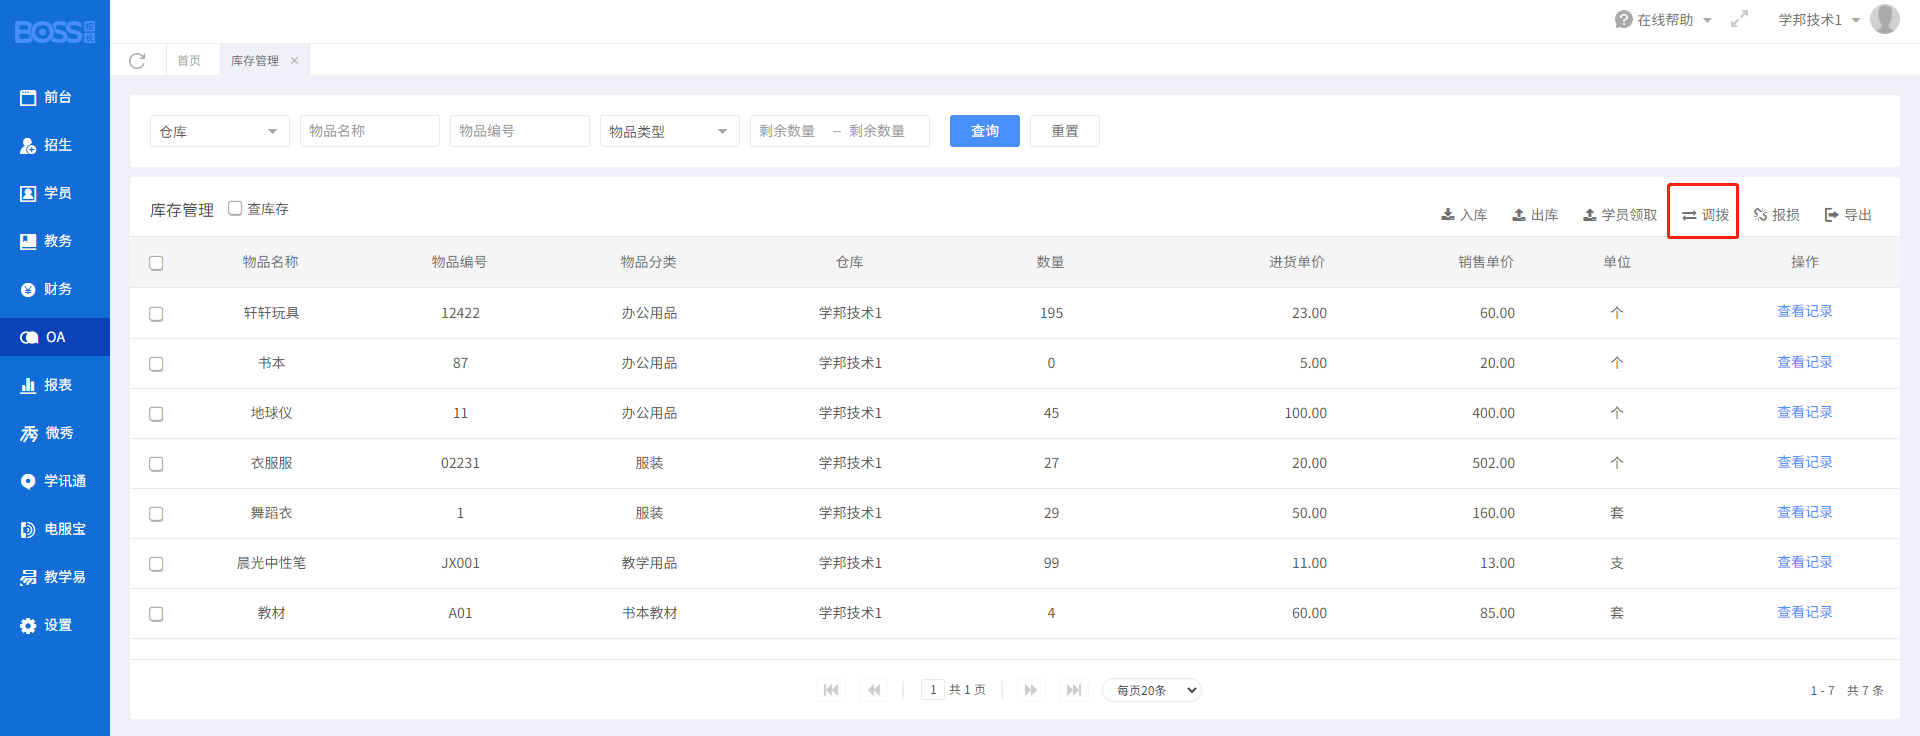This screenshot has width=1920, height=736.
Task: Open the 前台 sidebar section
Action: pos(55,97)
